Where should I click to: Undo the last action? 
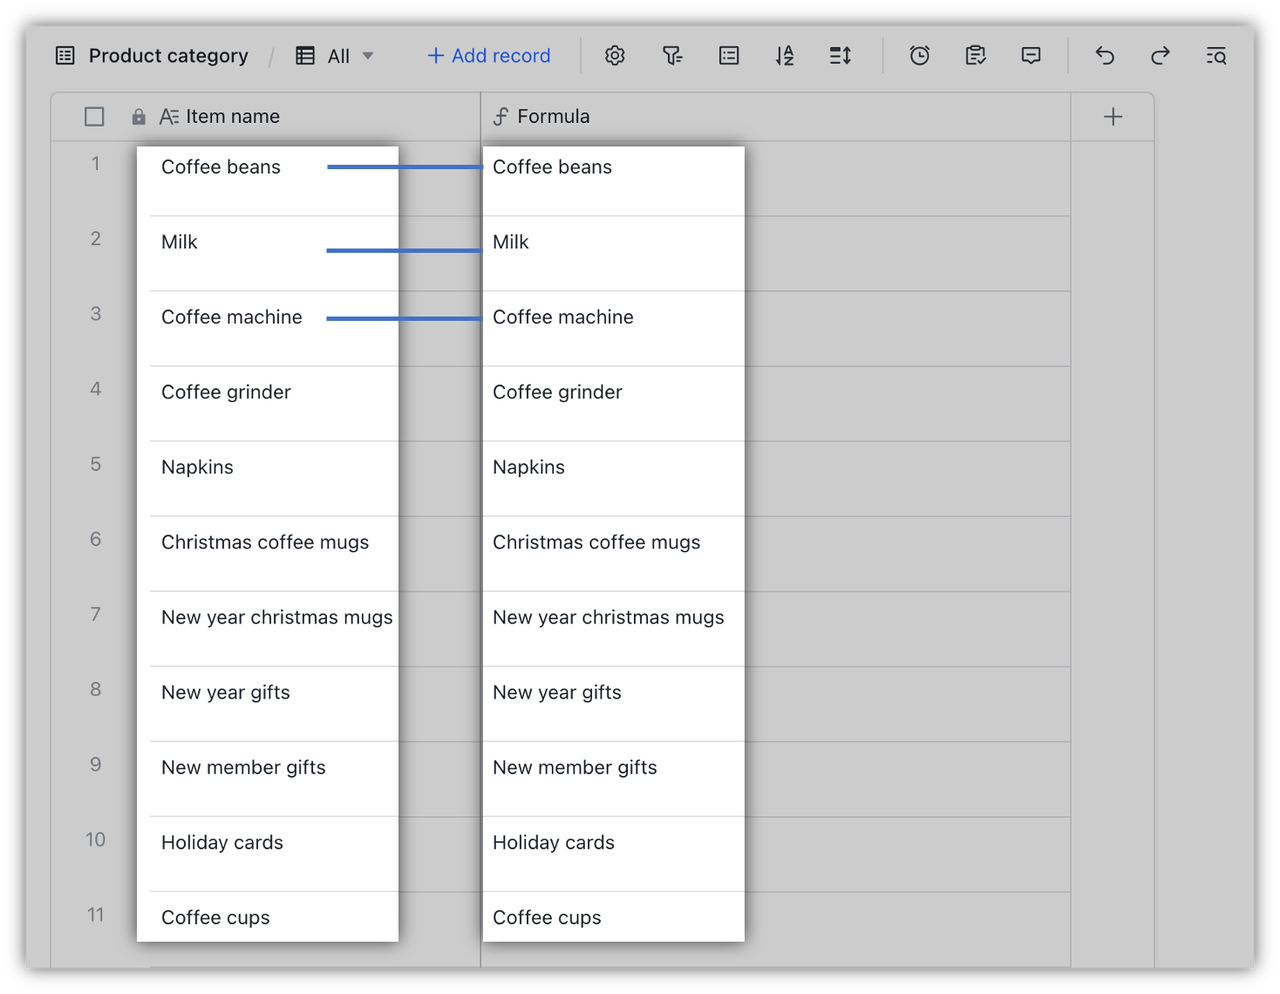point(1104,56)
